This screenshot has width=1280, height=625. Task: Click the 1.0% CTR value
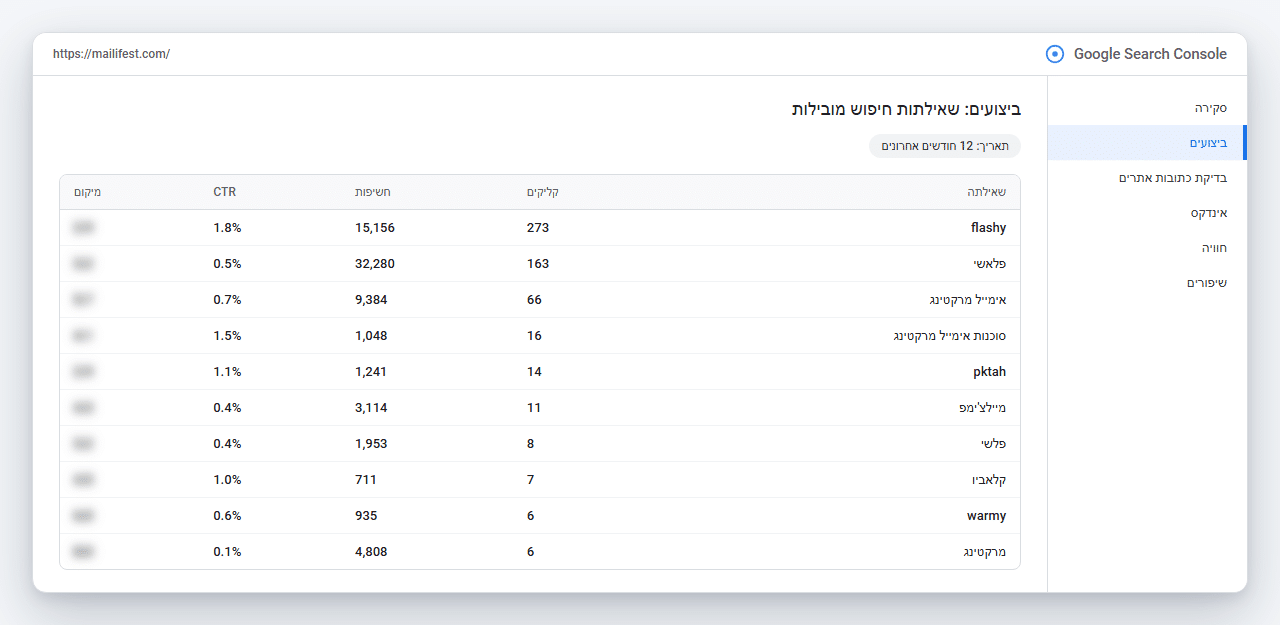[227, 480]
